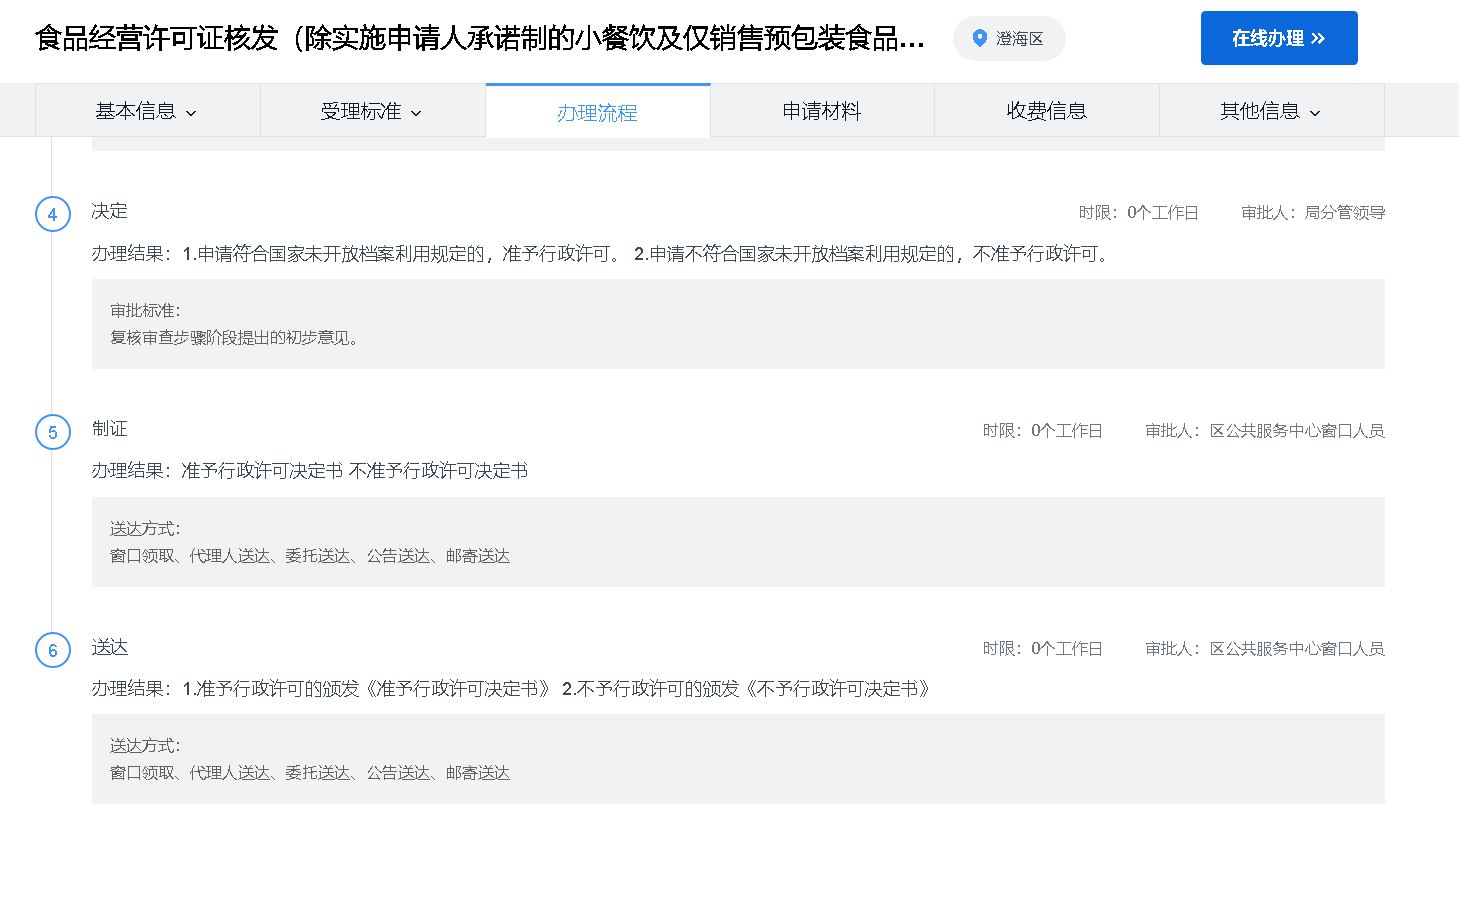1459x903 pixels.
Task: Switch to the 收费信息 tab
Action: pos(1047,111)
